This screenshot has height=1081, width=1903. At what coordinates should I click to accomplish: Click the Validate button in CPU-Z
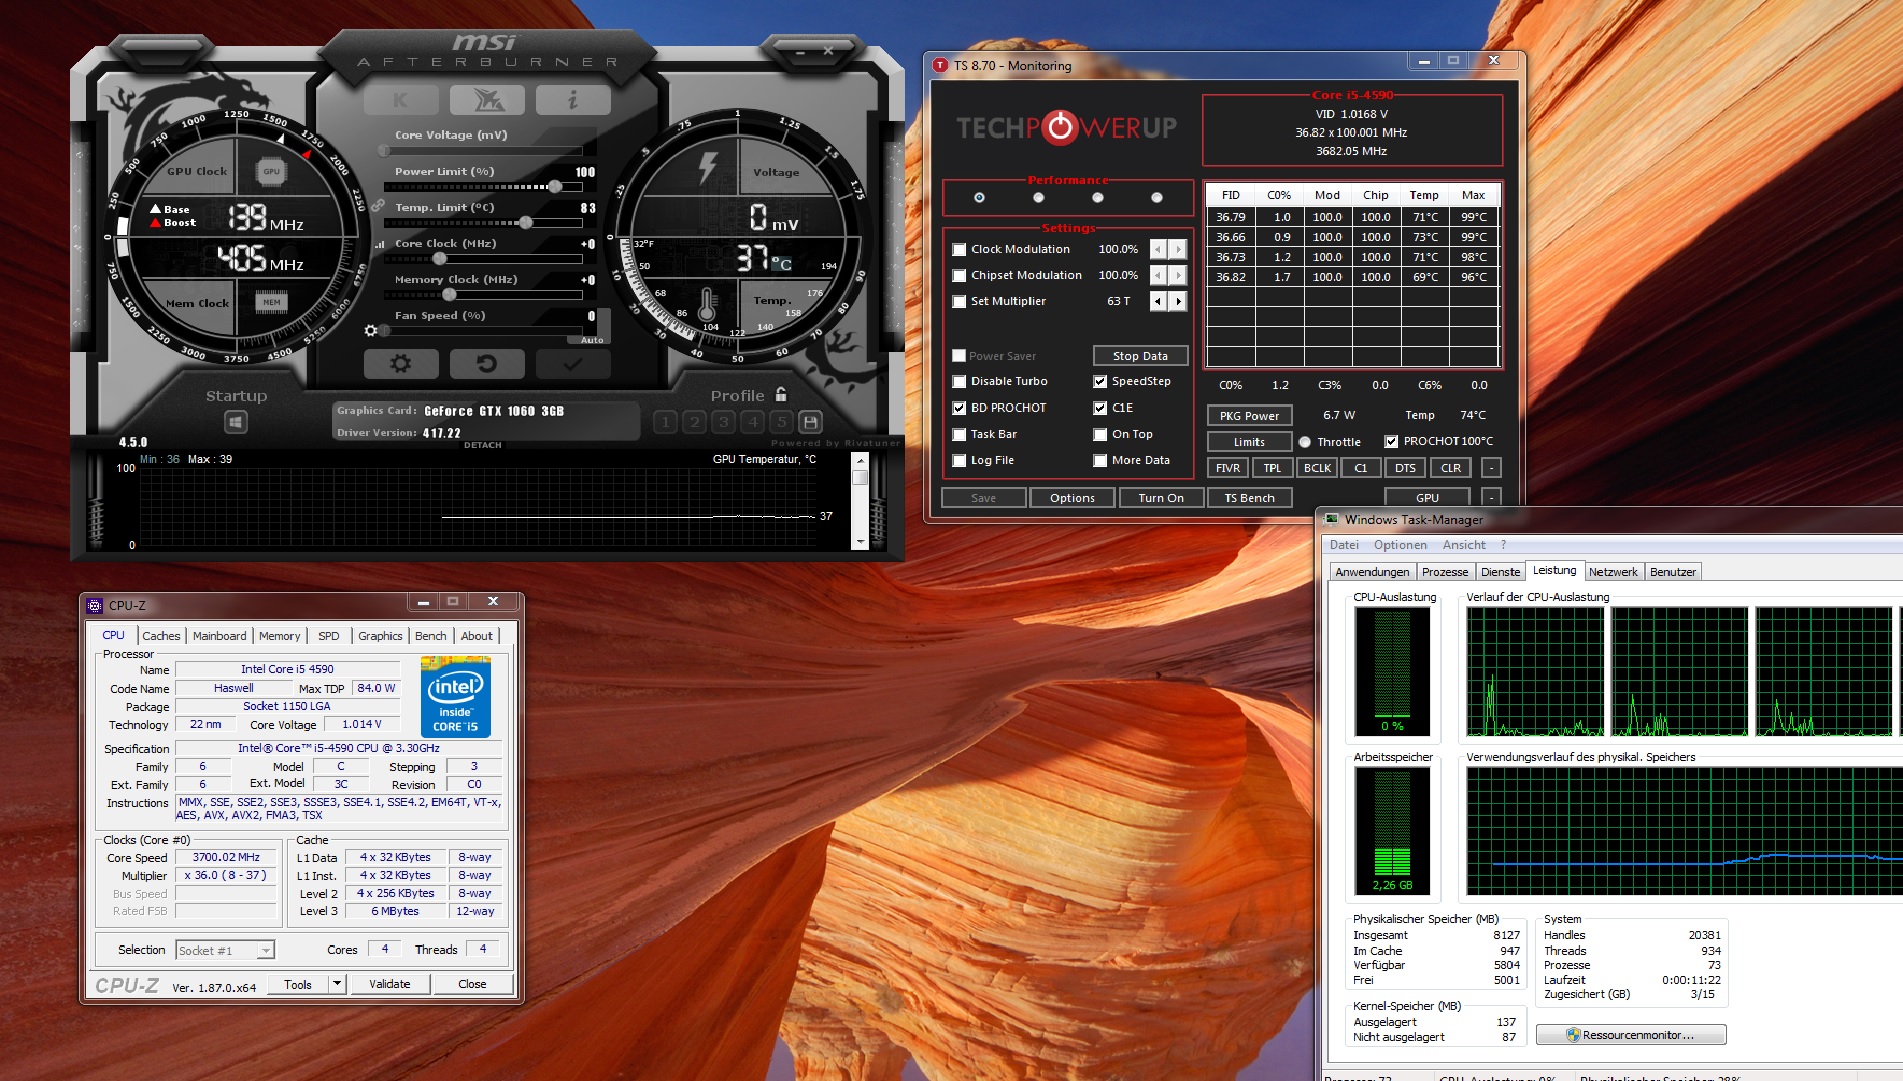click(389, 984)
